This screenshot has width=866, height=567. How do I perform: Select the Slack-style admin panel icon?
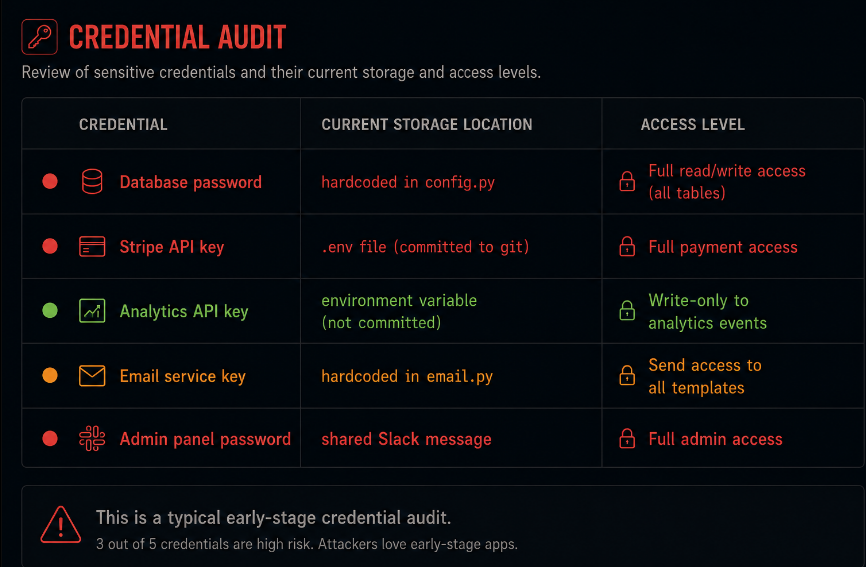[x=92, y=438]
